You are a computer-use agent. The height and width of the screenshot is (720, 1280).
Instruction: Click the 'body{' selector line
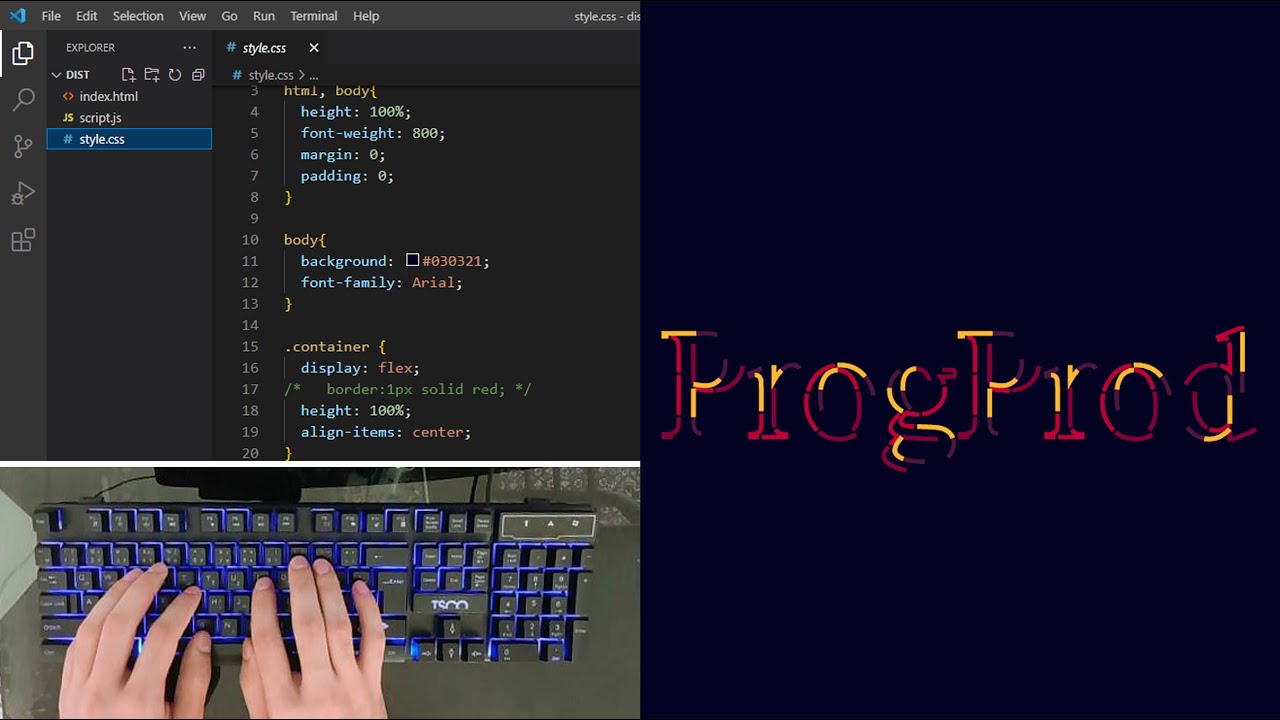pyautogui.click(x=305, y=240)
